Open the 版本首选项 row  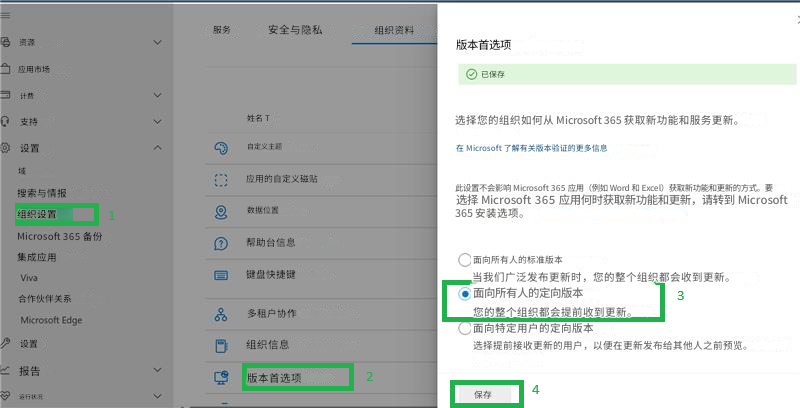point(321,377)
